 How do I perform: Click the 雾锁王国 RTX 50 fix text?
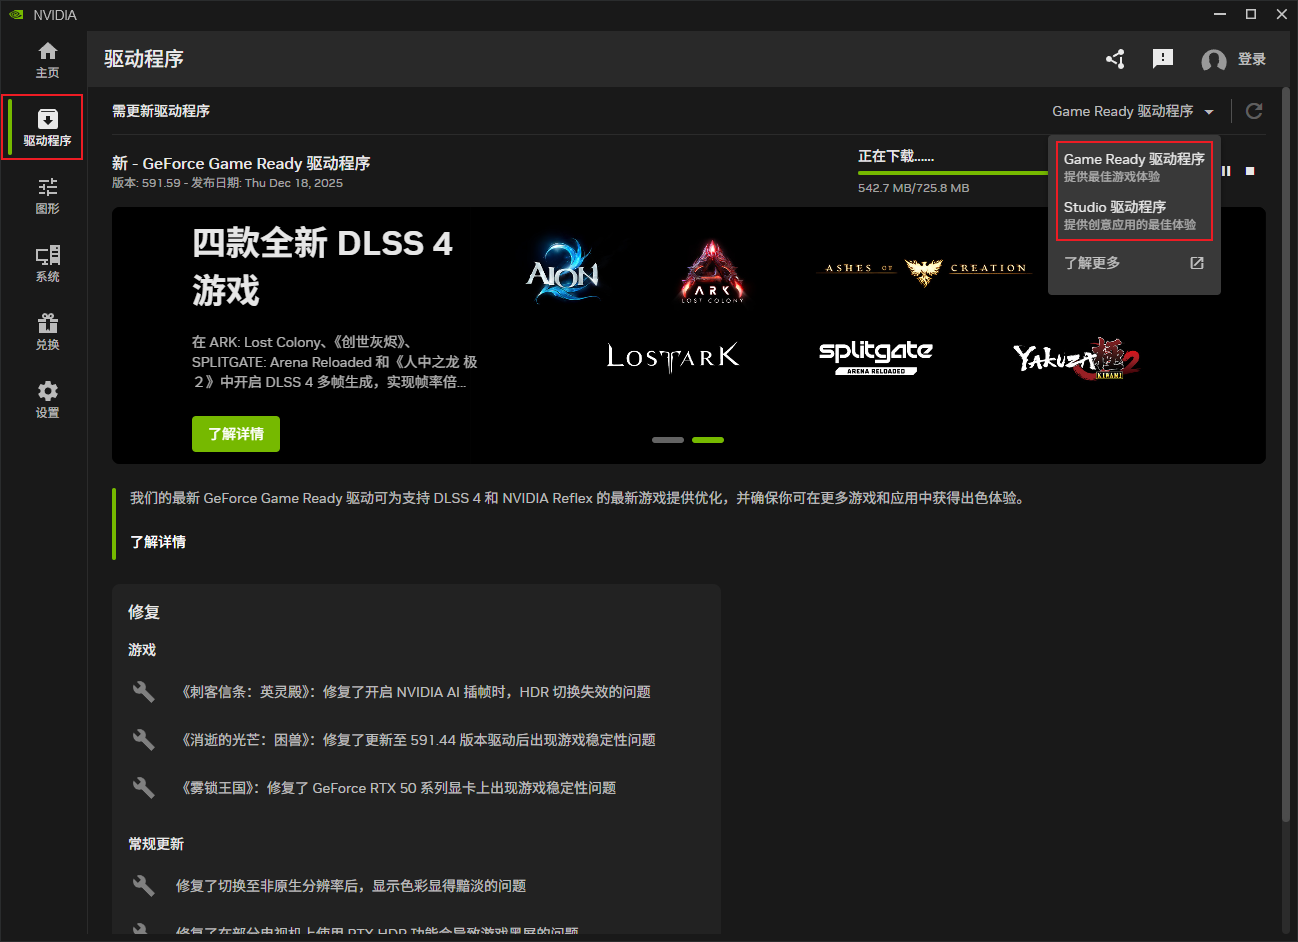396,788
